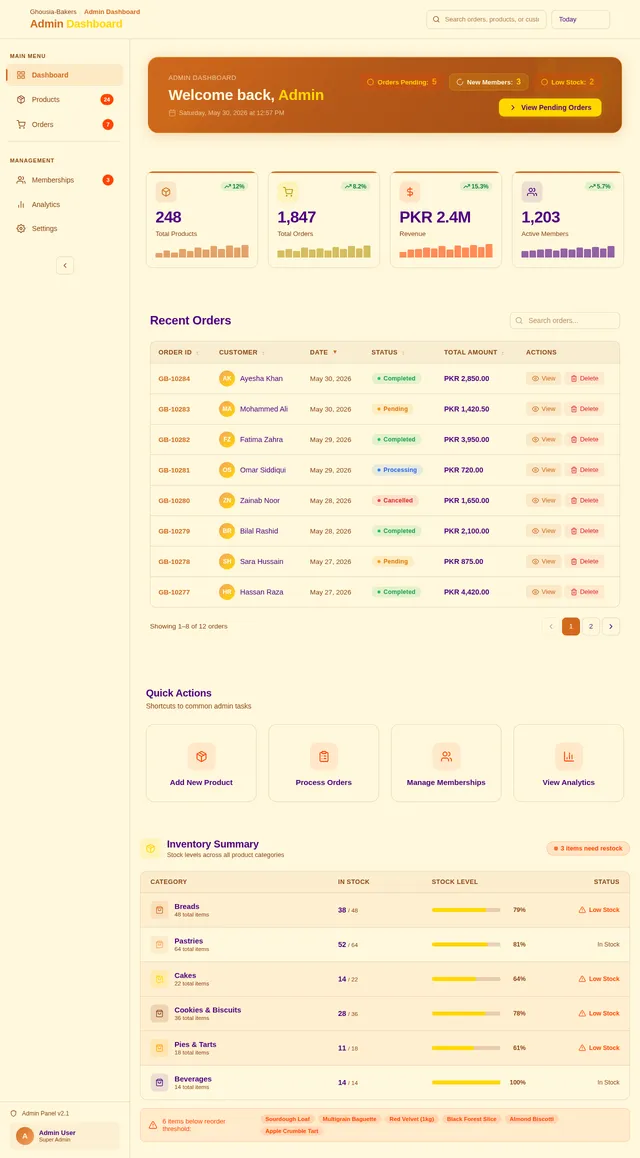Click the Breads stock level bar
The height and width of the screenshot is (1158, 640).
point(466,910)
